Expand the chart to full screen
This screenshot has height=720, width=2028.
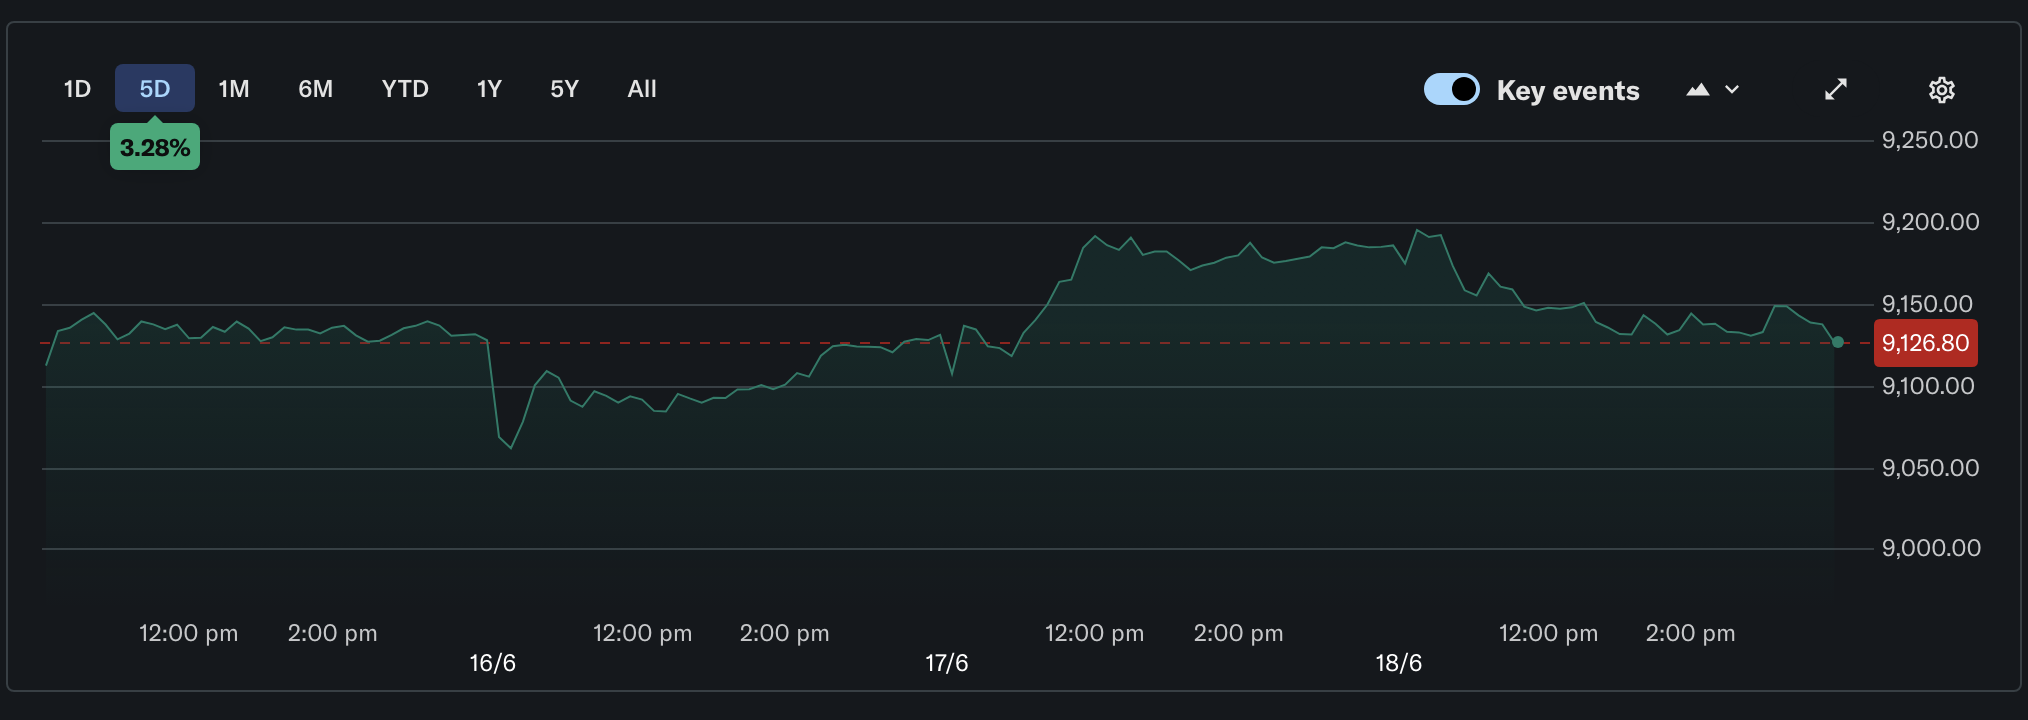pos(1836,90)
